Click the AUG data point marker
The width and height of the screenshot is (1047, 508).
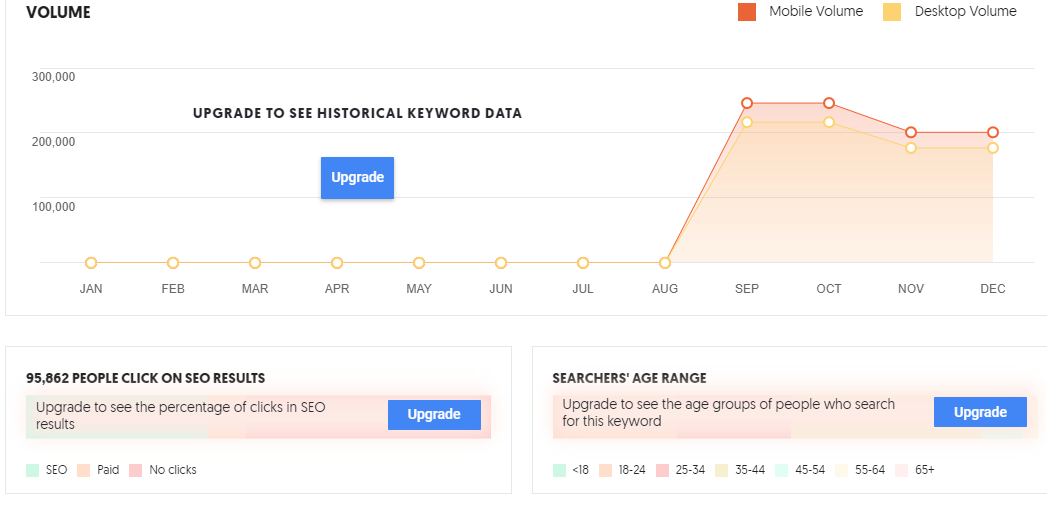[664, 263]
